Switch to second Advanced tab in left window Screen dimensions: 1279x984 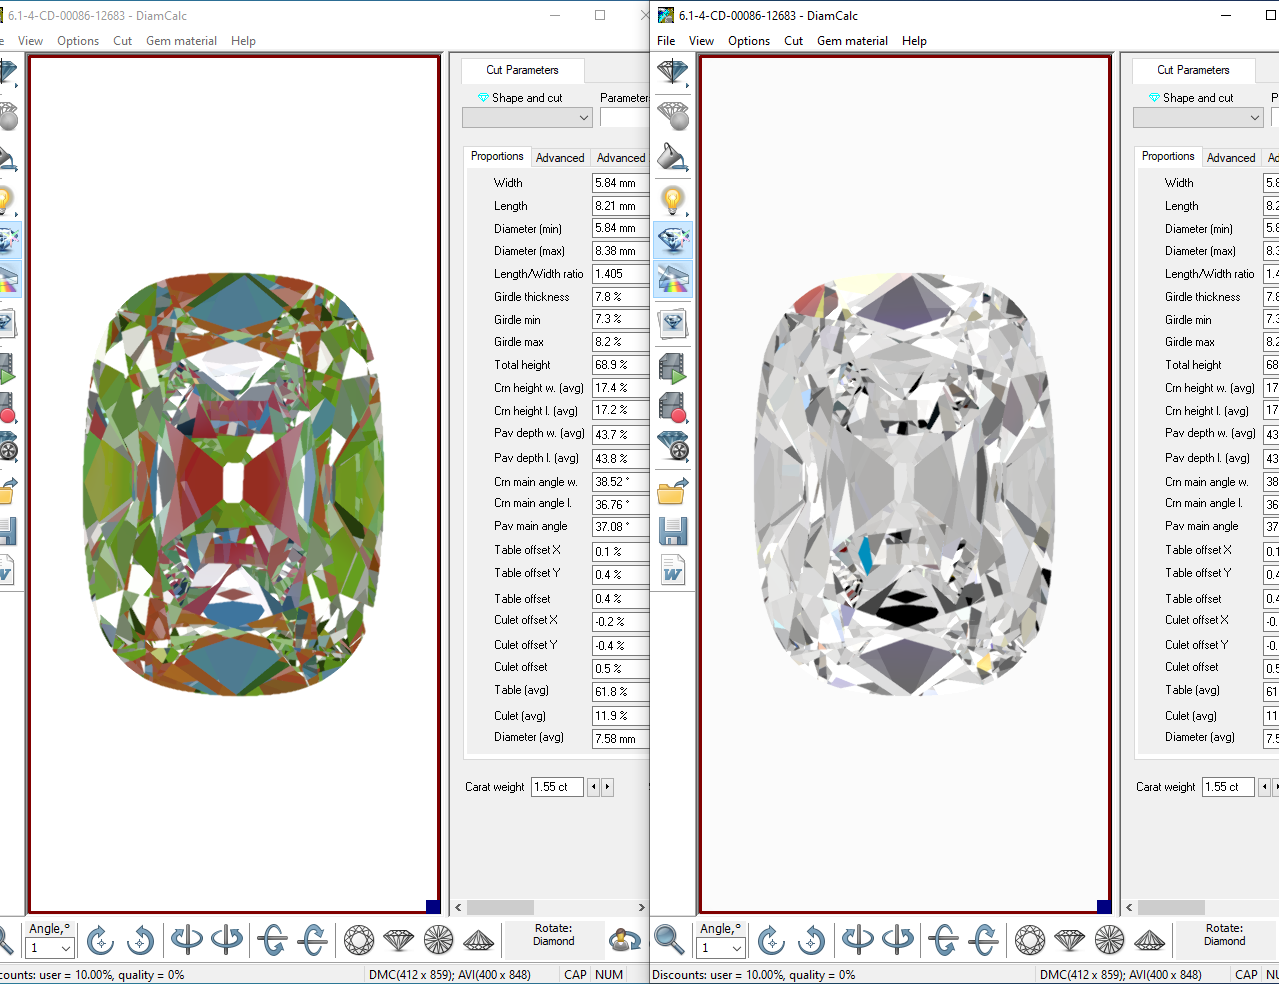click(x=621, y=158)
